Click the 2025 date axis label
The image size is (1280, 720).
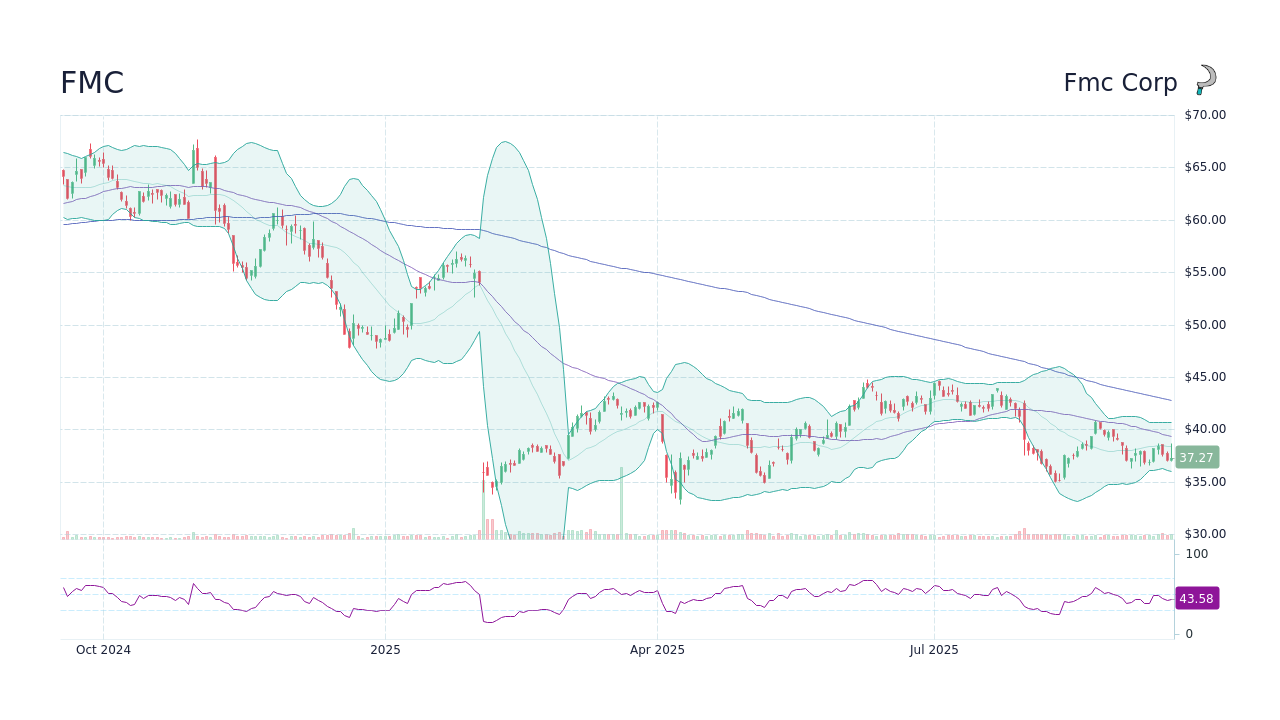coord(385,650)
